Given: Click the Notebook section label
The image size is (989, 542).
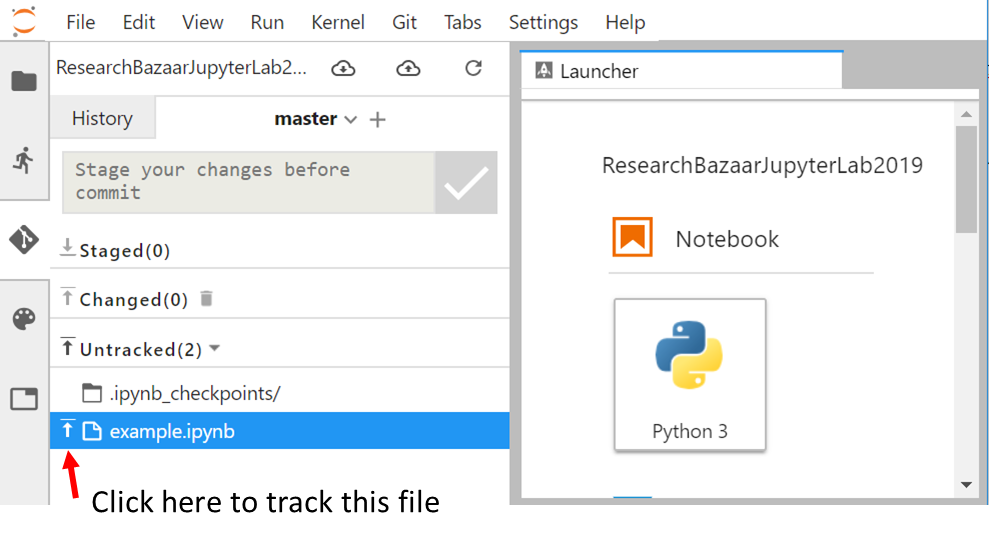Looking at the screenshot, I should click(x=727, y=239).
